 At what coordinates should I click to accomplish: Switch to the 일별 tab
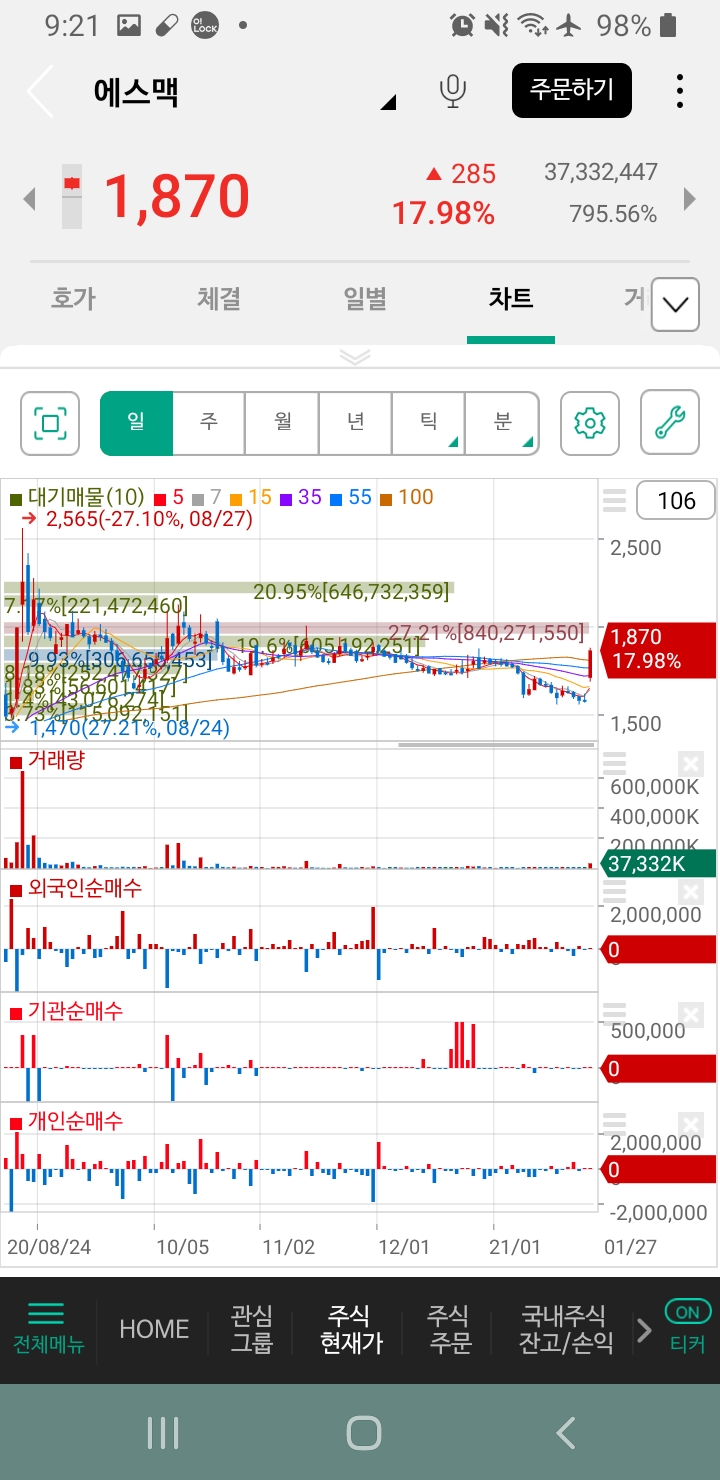point(365,298)
